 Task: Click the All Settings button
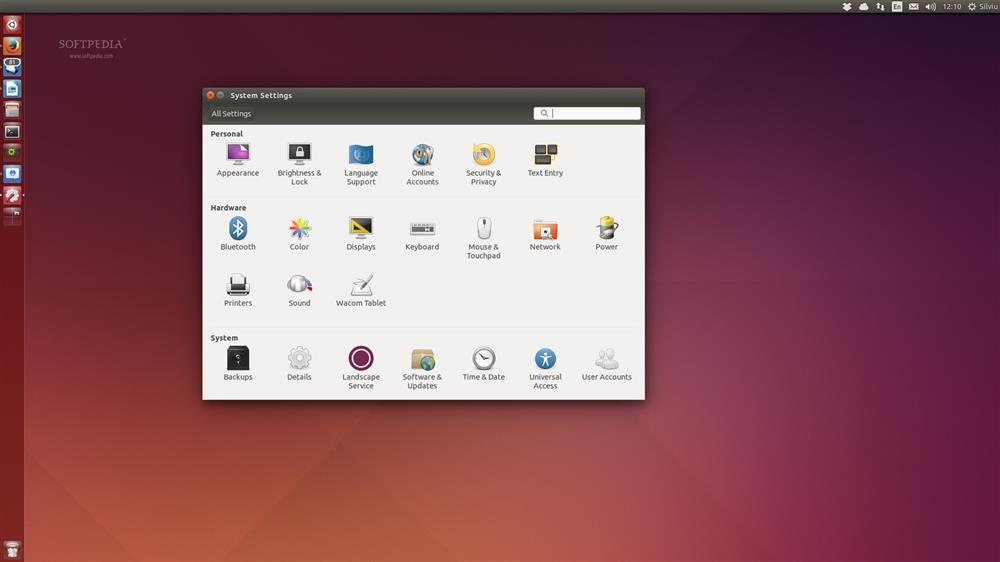231,114
